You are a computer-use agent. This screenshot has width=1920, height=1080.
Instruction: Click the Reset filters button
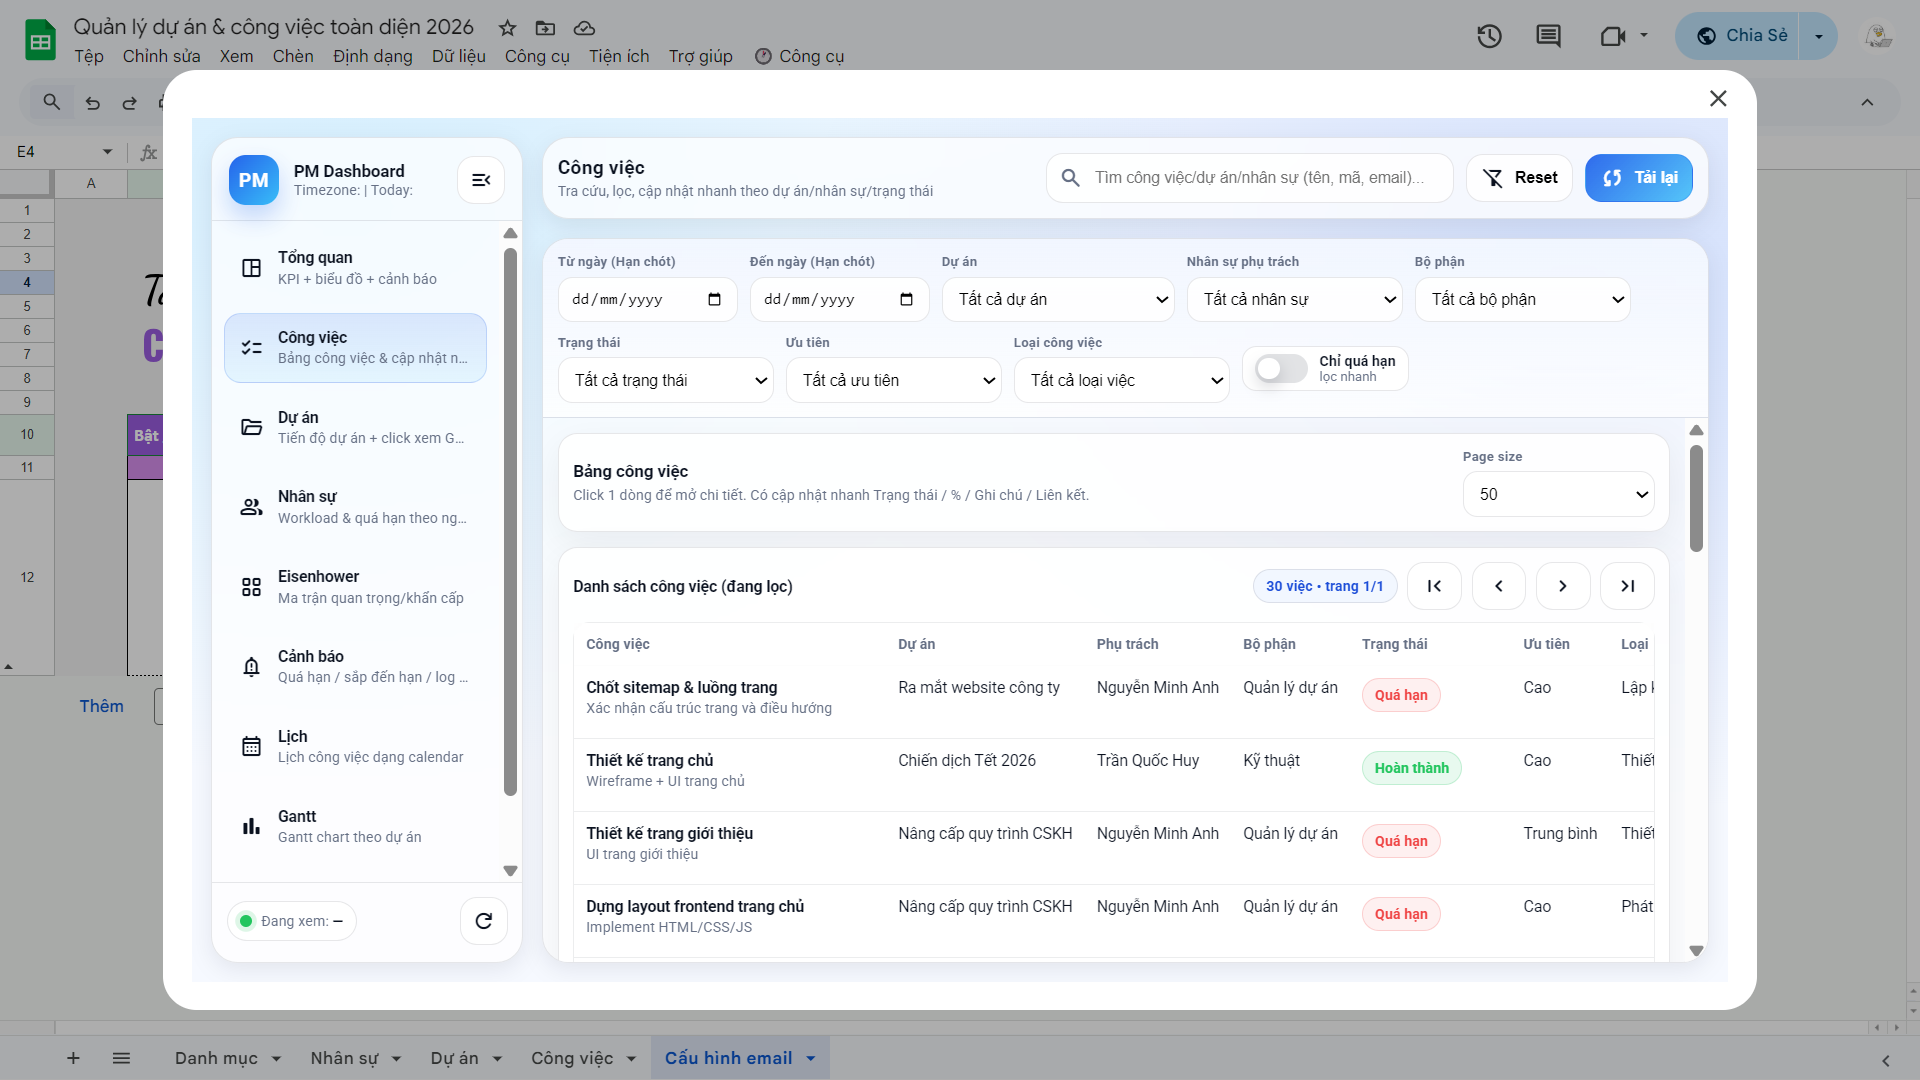pos(1519,178)
